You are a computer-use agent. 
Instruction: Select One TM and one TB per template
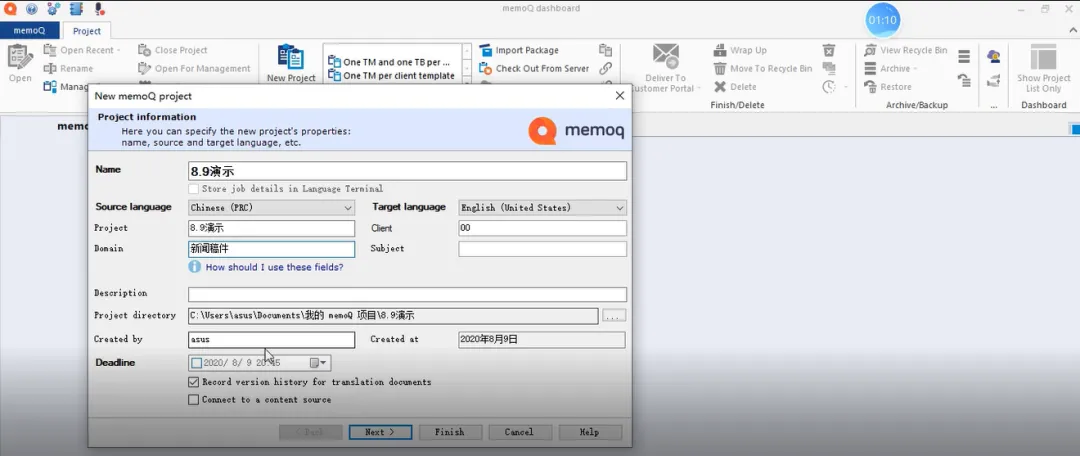click(391, 62)
